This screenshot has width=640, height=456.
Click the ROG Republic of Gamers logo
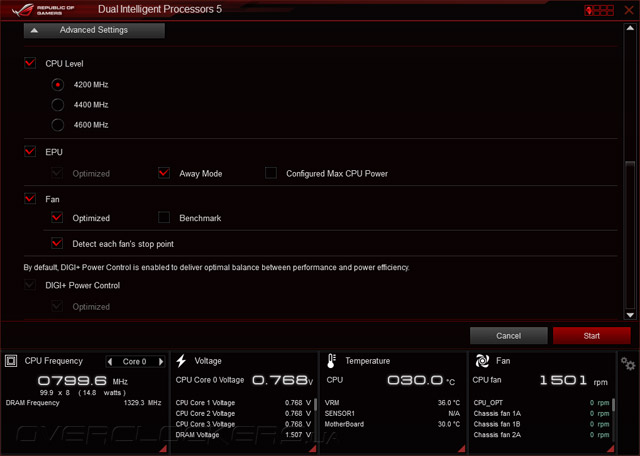43,10
